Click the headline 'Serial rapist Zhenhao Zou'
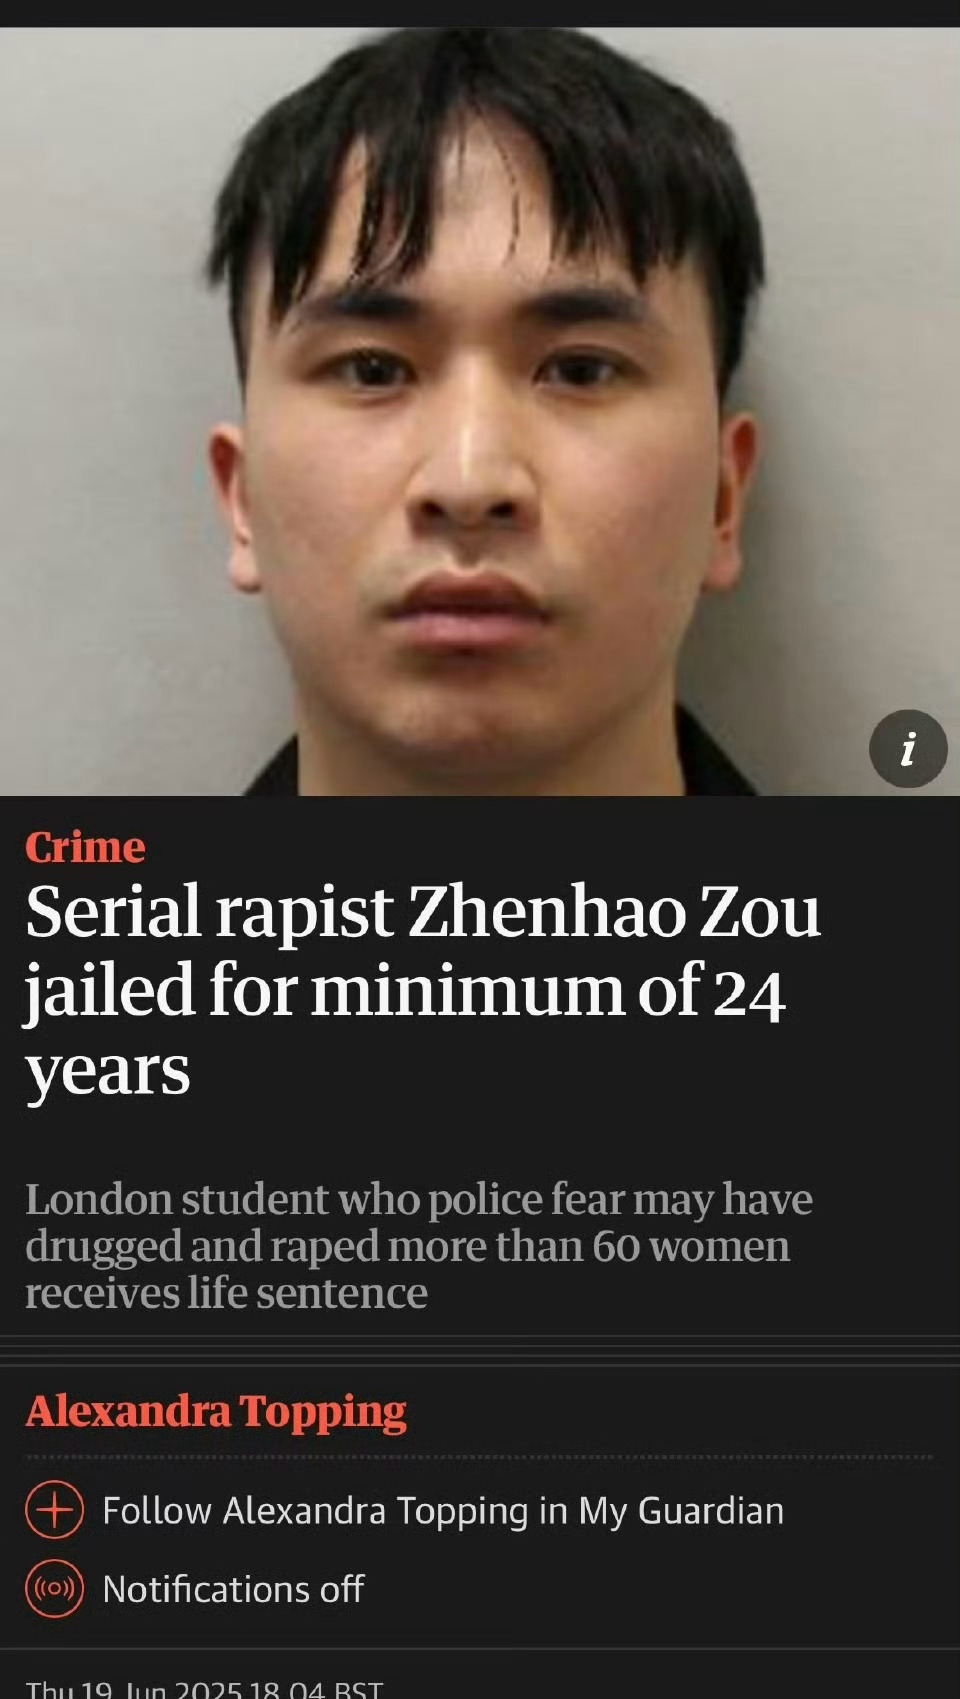960x1699 pixels. point(423,912)
